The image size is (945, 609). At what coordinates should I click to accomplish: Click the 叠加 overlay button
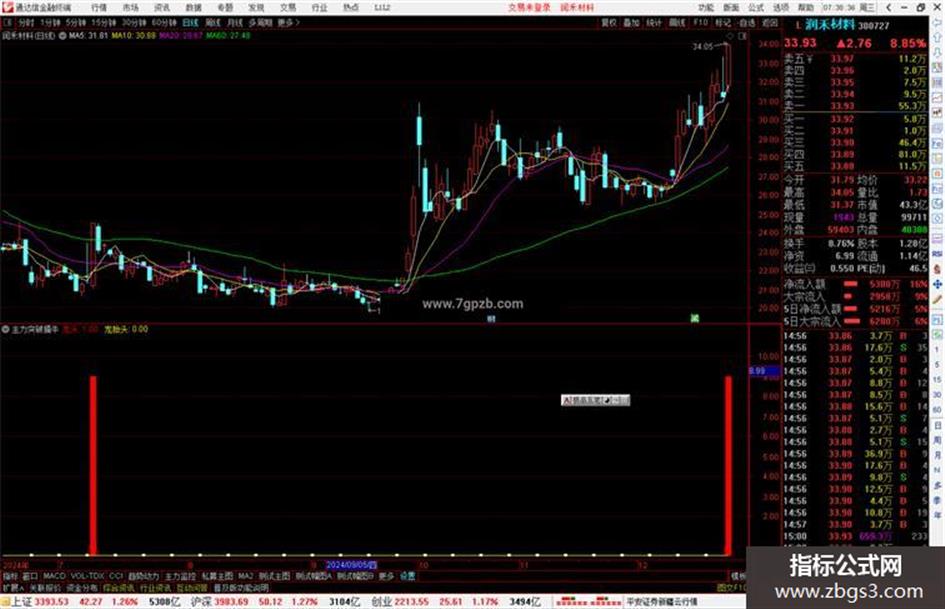(x=631, y=22)
